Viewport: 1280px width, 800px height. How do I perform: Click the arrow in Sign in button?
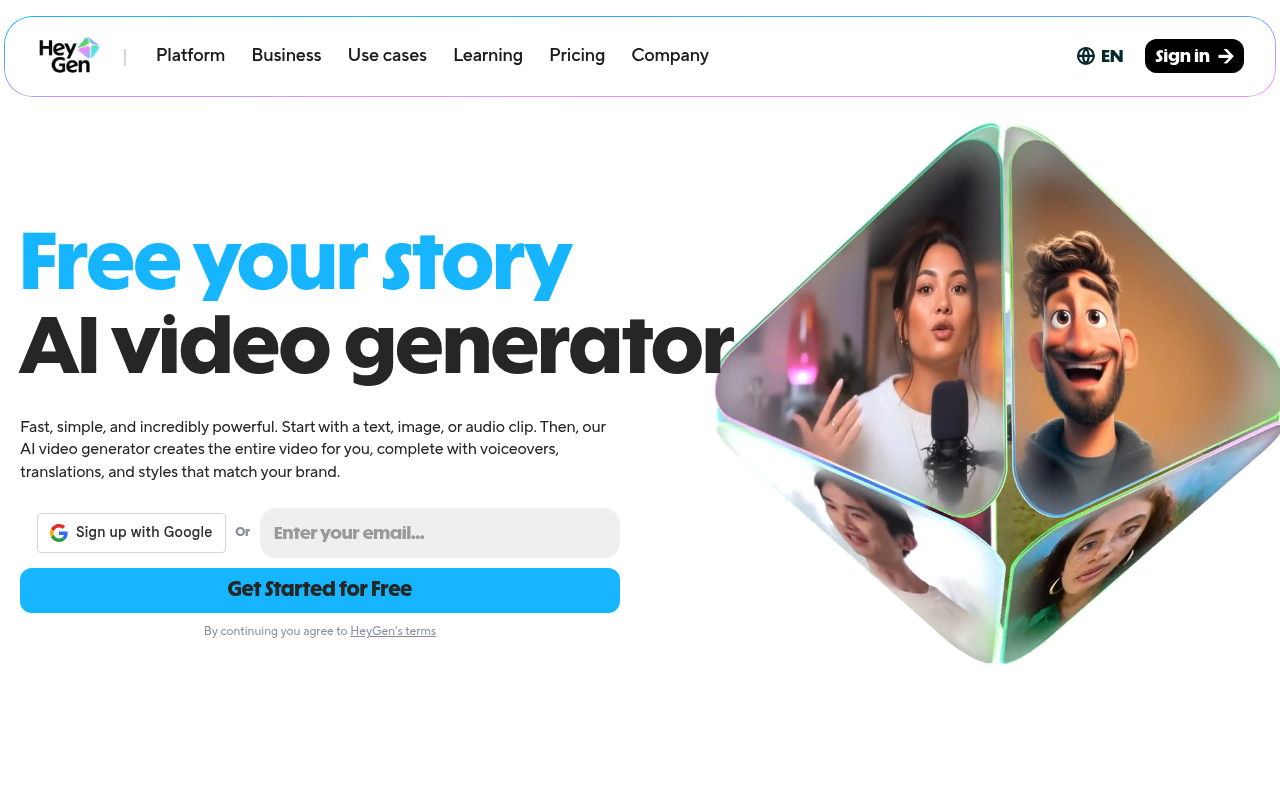coord(1226,56)
